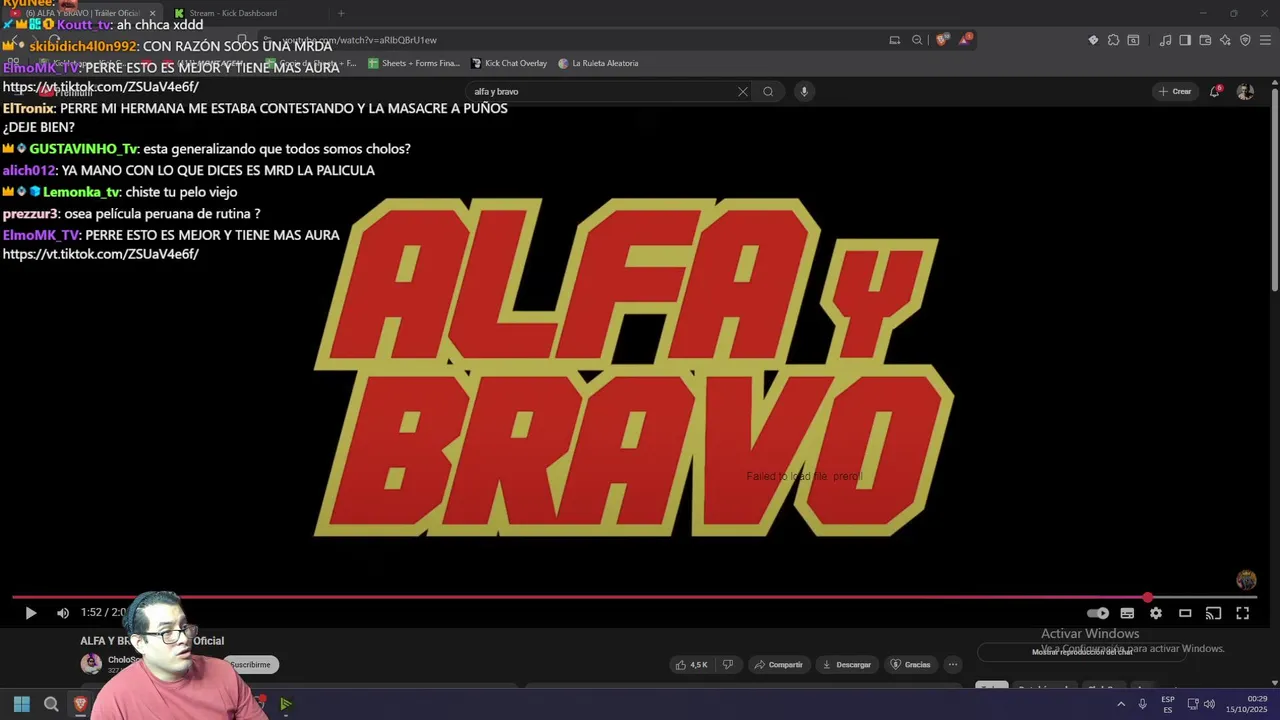Show hidden system tray icons

point(1120,704)
